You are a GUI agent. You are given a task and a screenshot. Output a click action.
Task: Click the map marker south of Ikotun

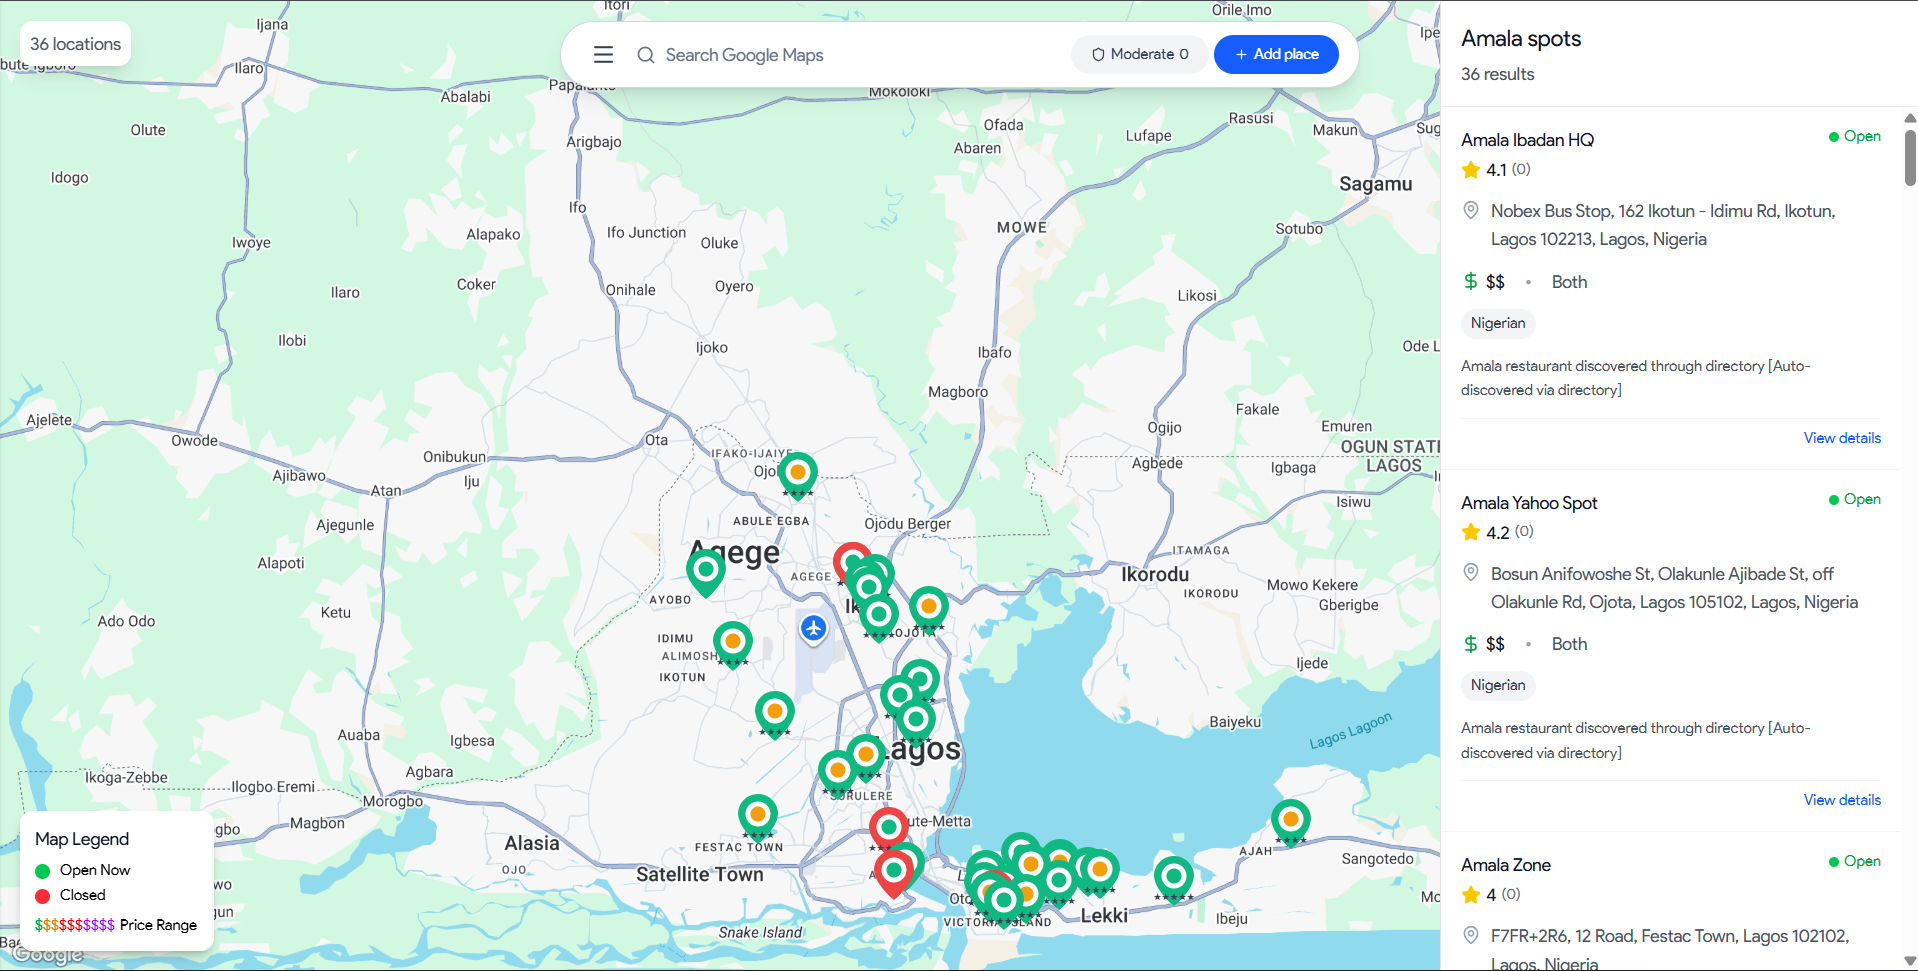pos(775,714)
